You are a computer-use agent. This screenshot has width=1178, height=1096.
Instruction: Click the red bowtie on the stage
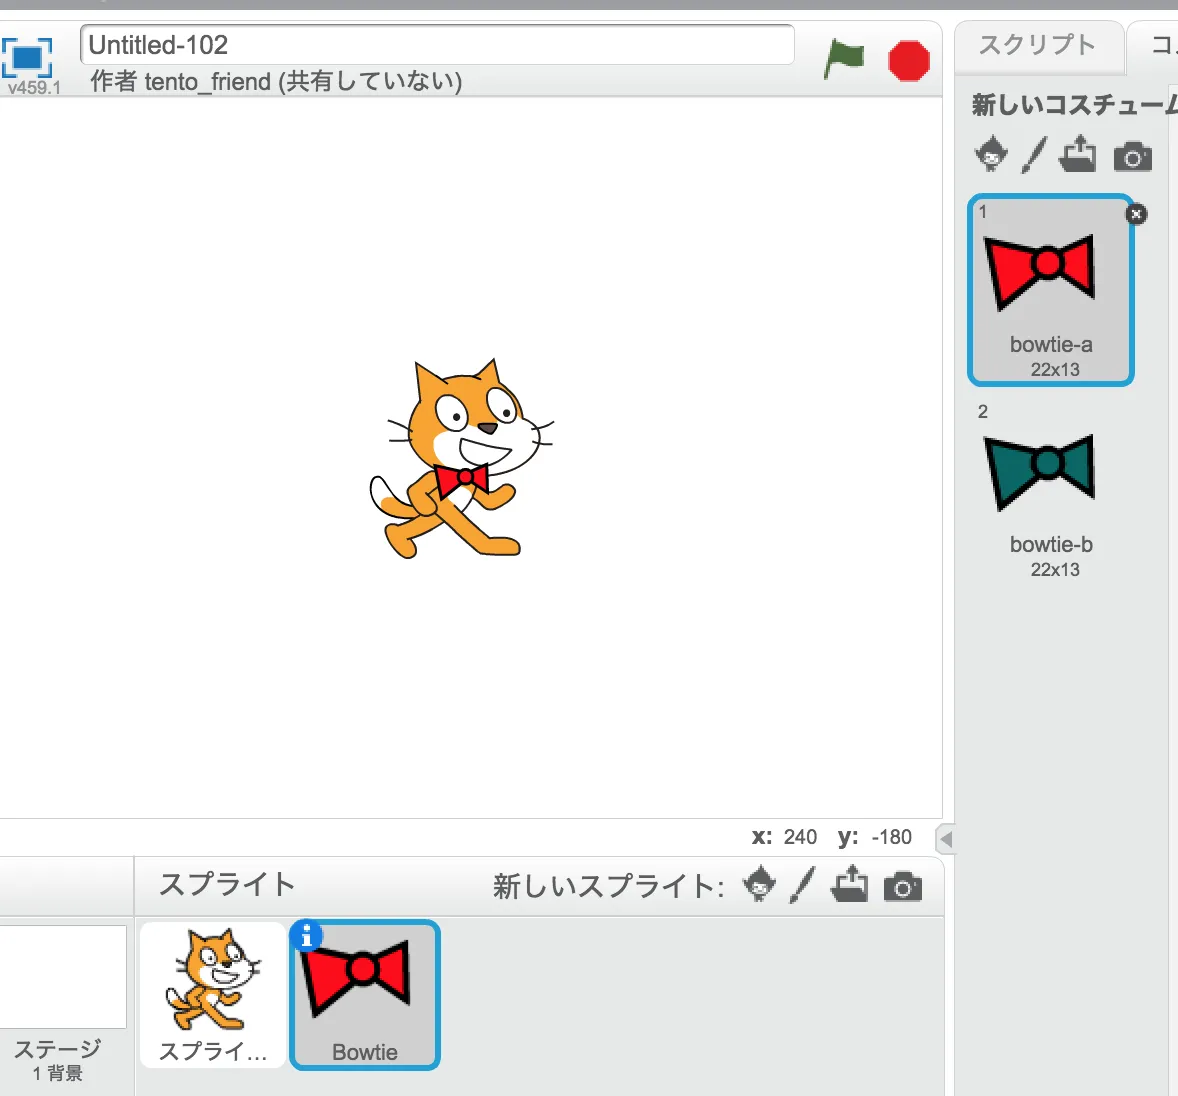(x=461, y=479)
